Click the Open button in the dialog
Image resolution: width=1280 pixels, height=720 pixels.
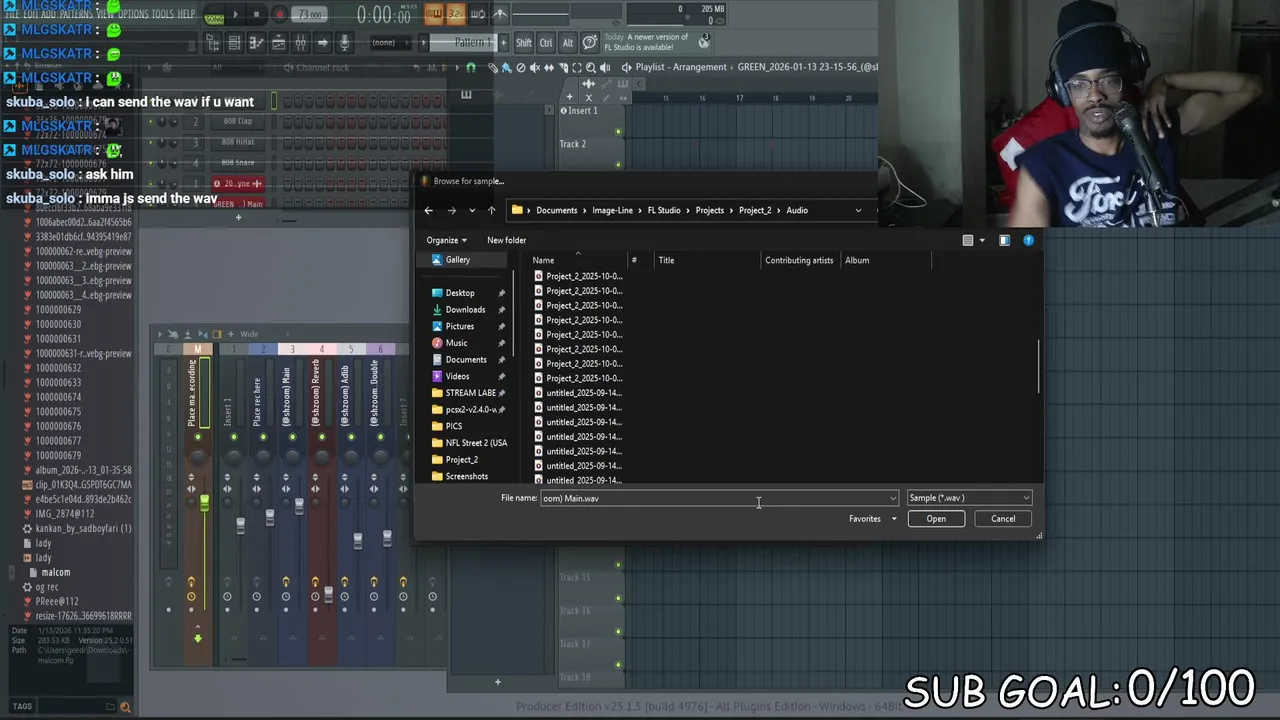coord(936,519)
